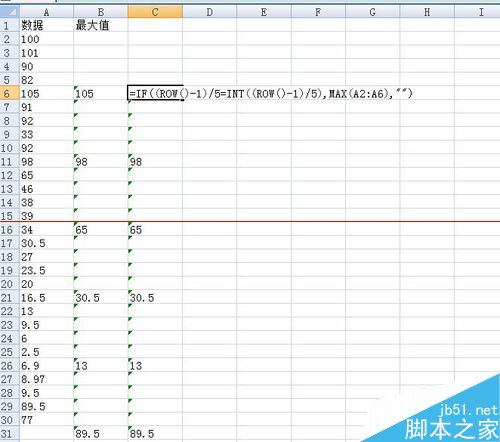Select column B header
Screen dimensions: 500x442
[101, 12]
